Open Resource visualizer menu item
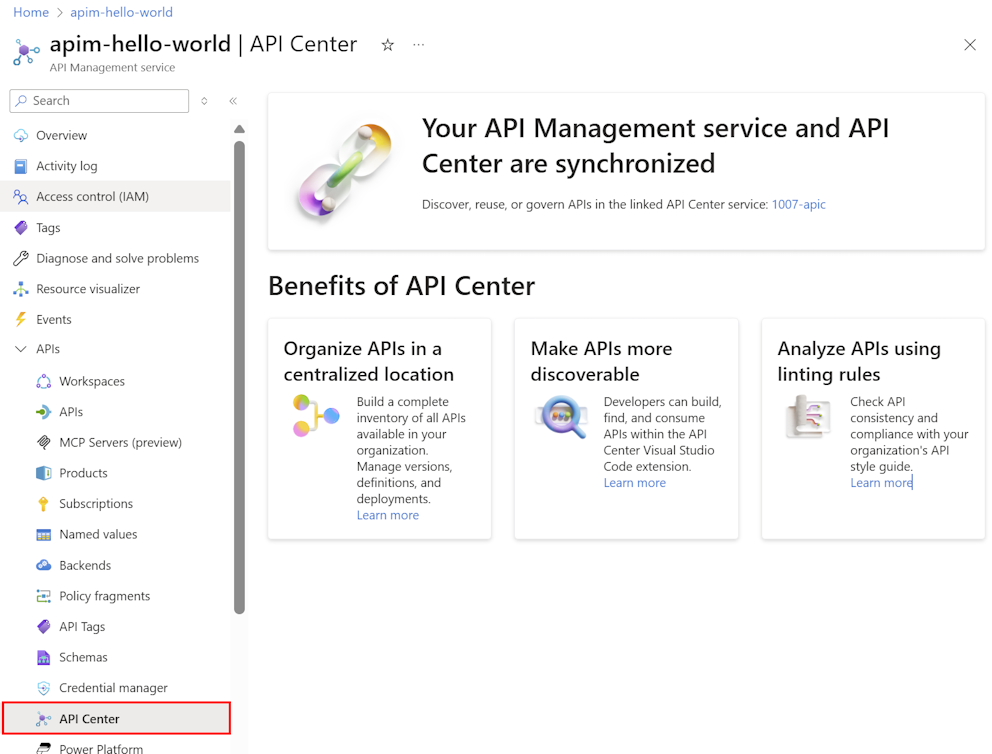992x754 pixels. (x=115, y=288)
